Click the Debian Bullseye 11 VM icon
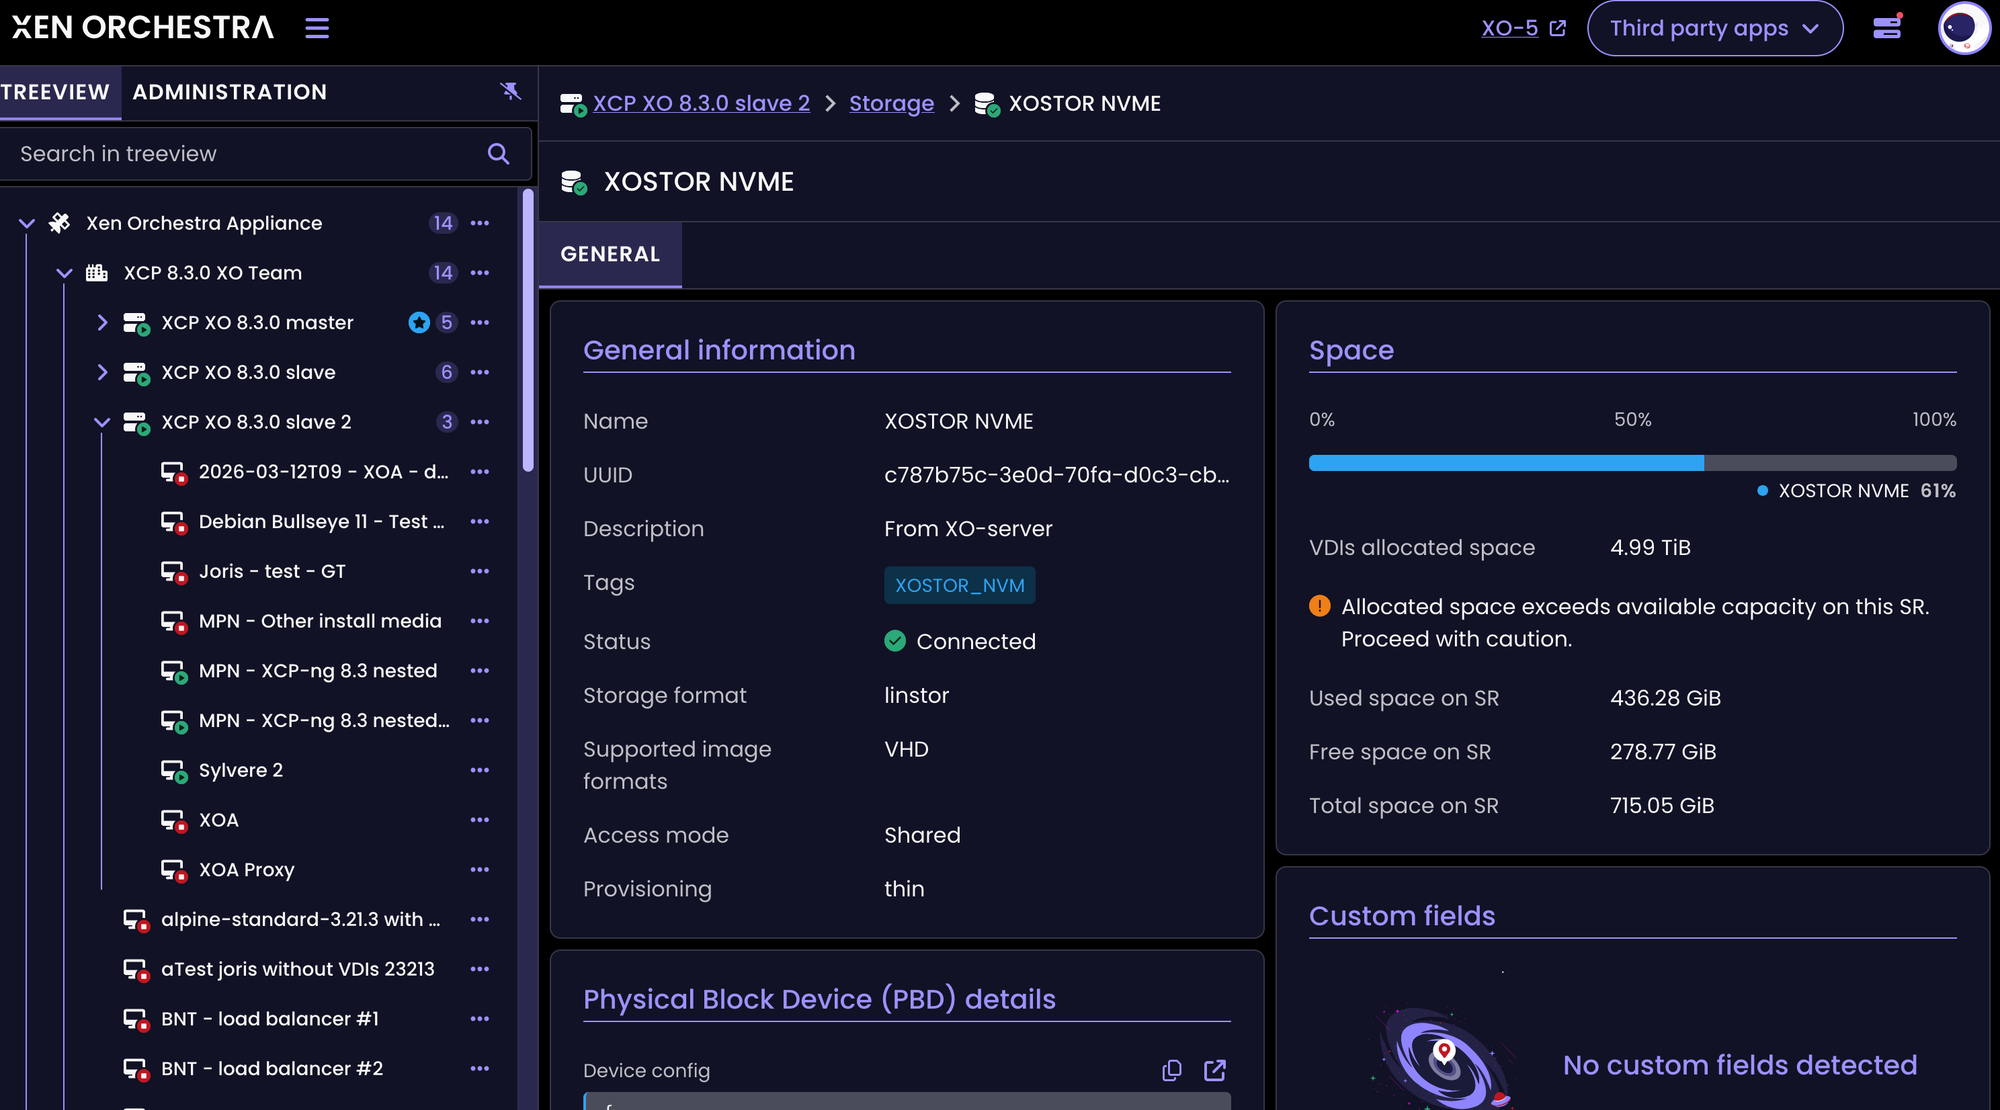Screen dimensions: 2000x1110 tap(174, 523)
